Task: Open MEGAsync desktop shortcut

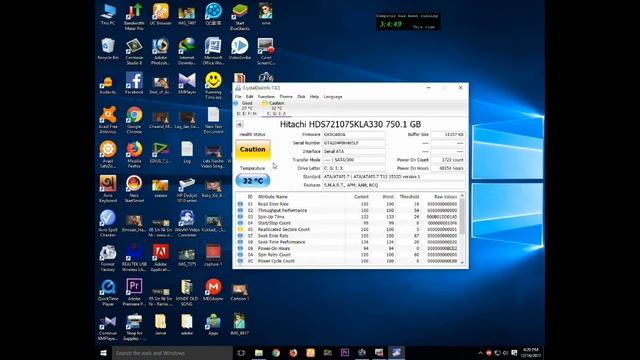Action: click(x=213, y=290)
